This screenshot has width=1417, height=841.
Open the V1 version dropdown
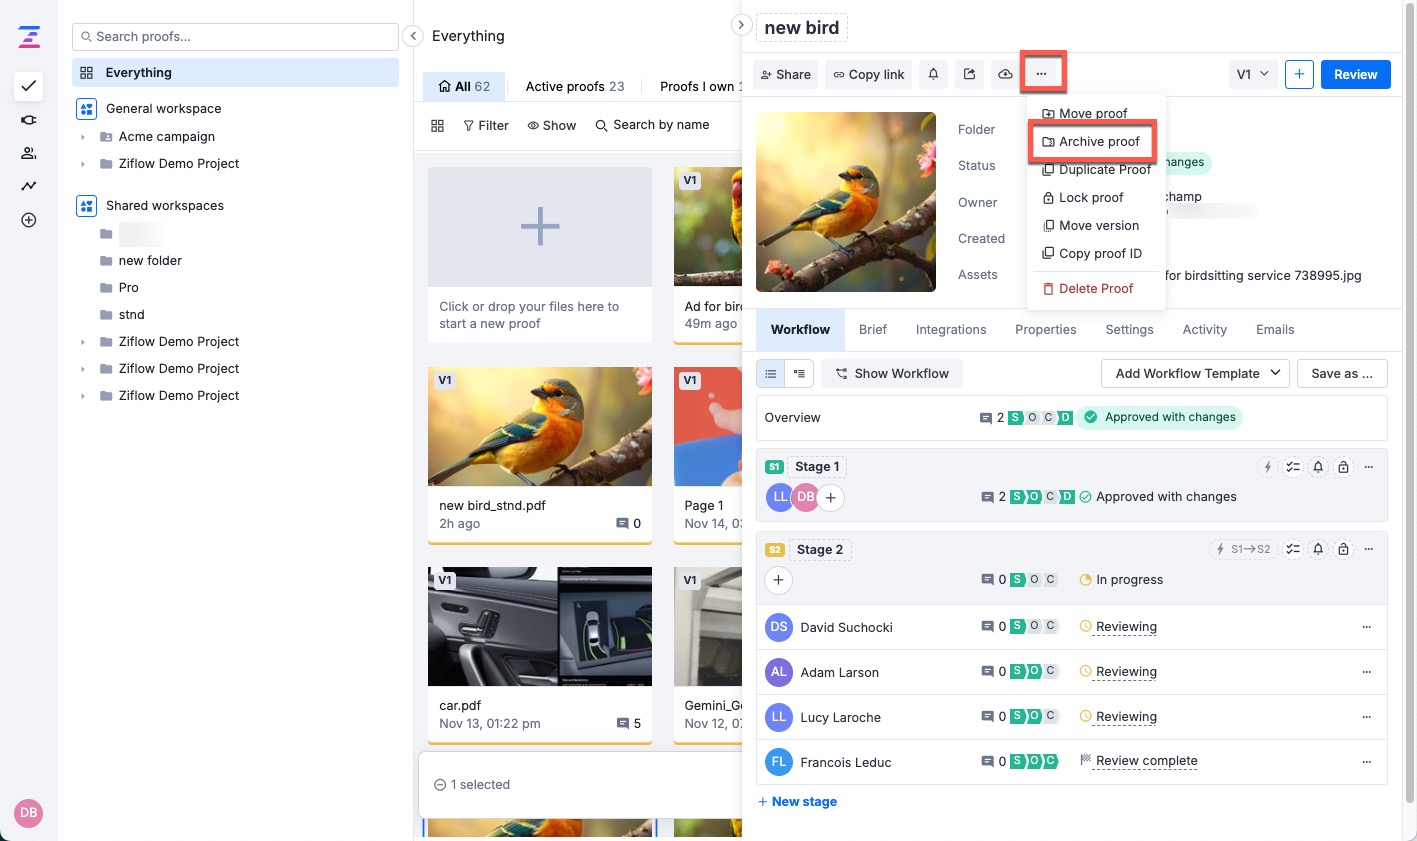(1252, 73)
